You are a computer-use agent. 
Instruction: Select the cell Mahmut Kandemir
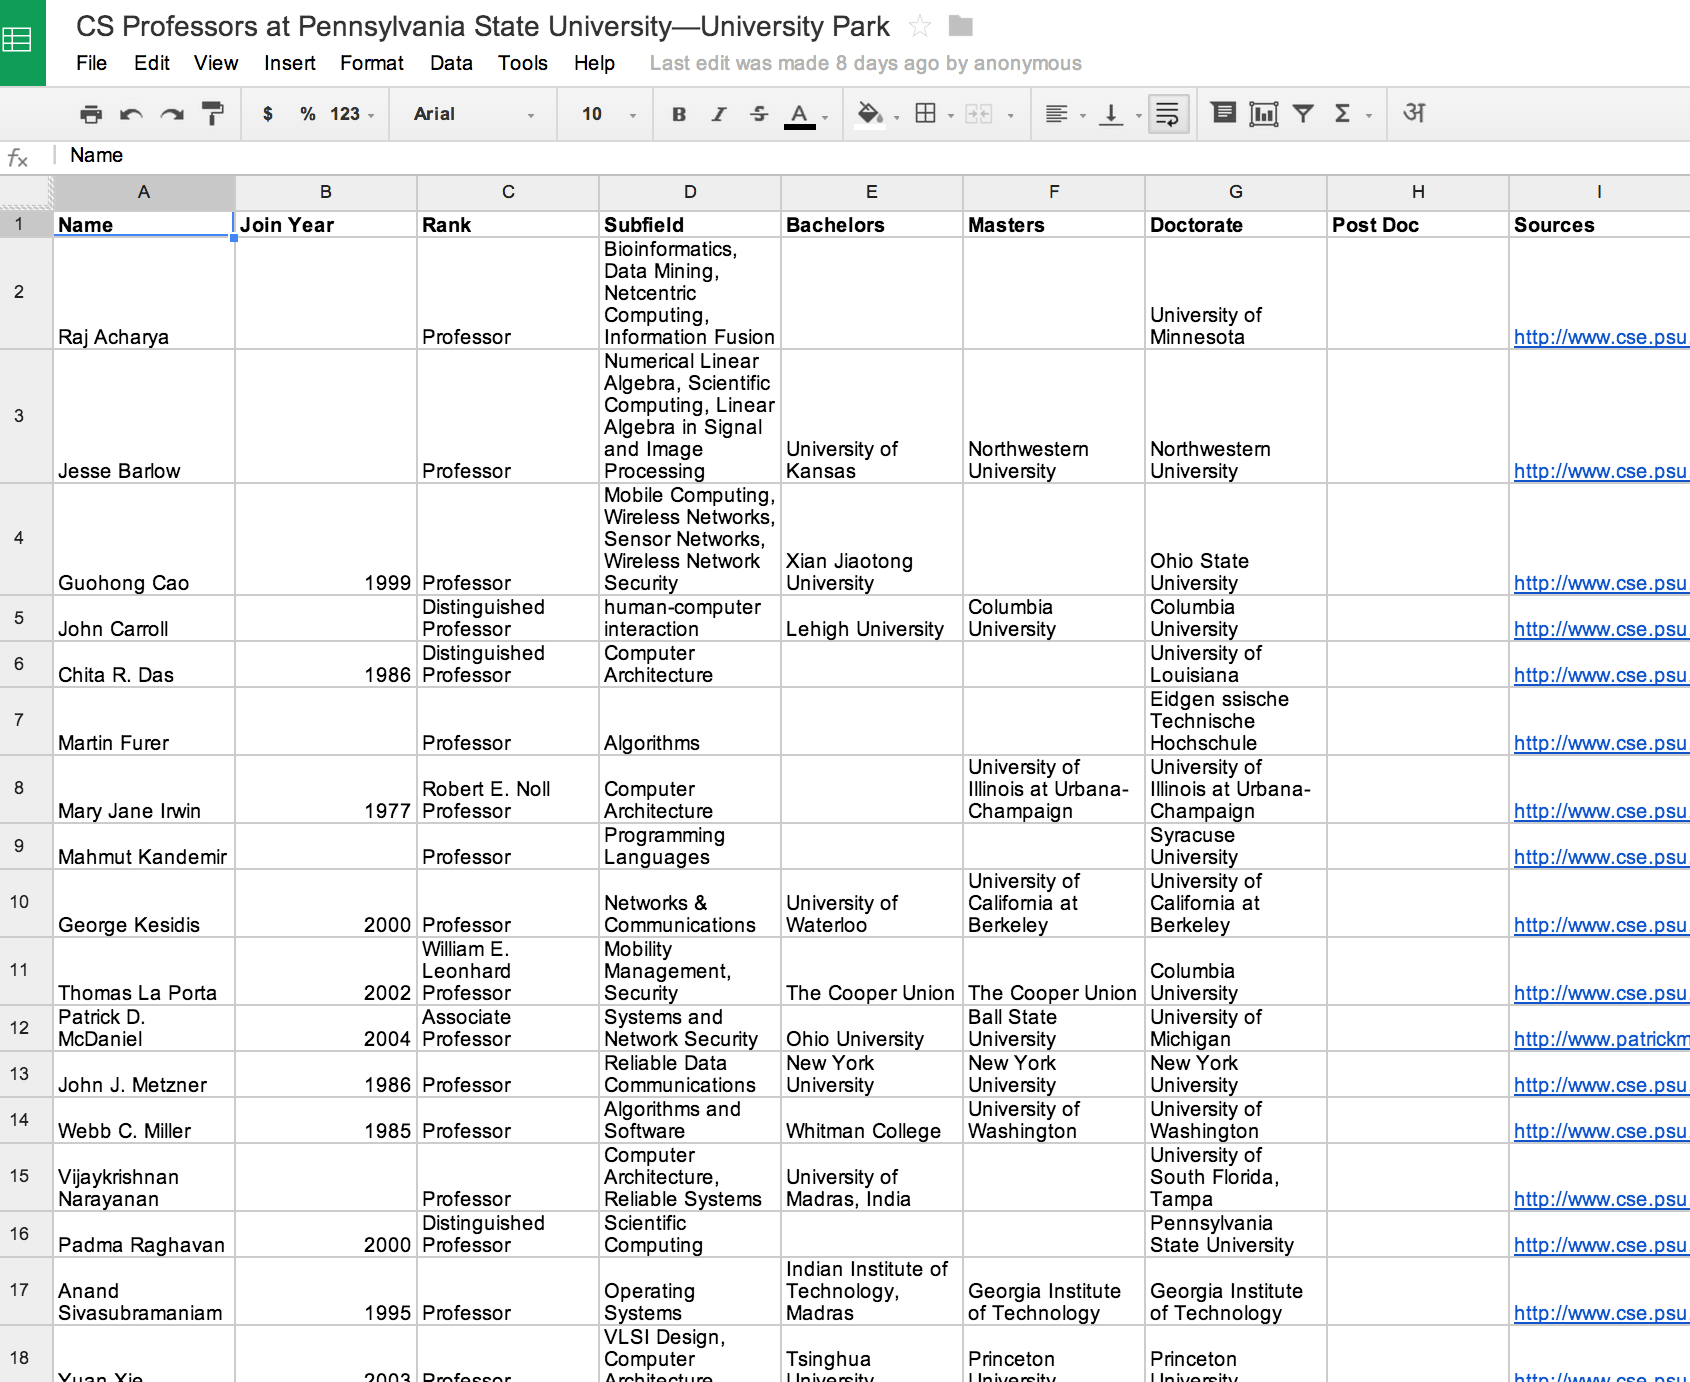coord(144,847)
